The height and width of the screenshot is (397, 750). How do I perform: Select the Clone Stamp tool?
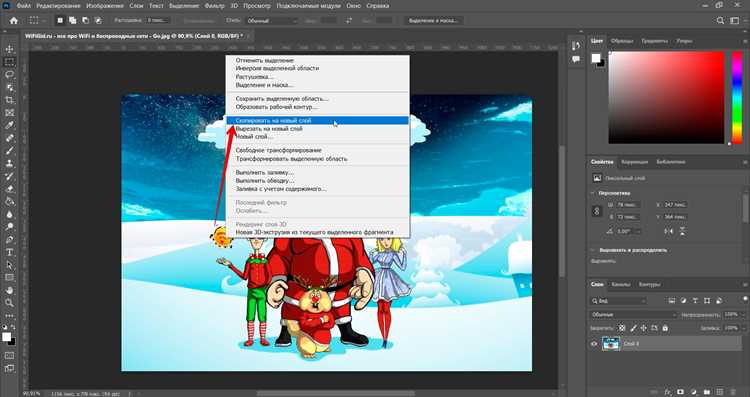point(10,164)
